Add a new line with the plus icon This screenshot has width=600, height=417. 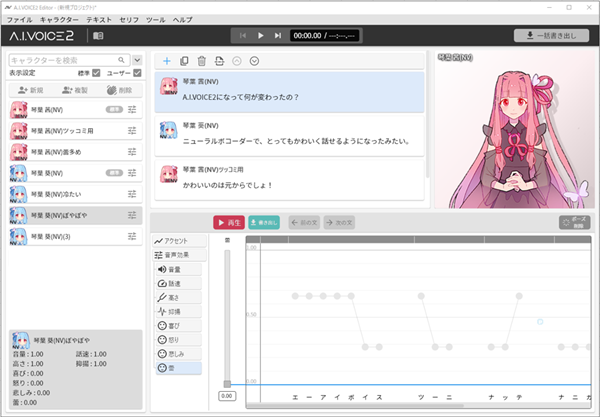[x=167, y=61]
